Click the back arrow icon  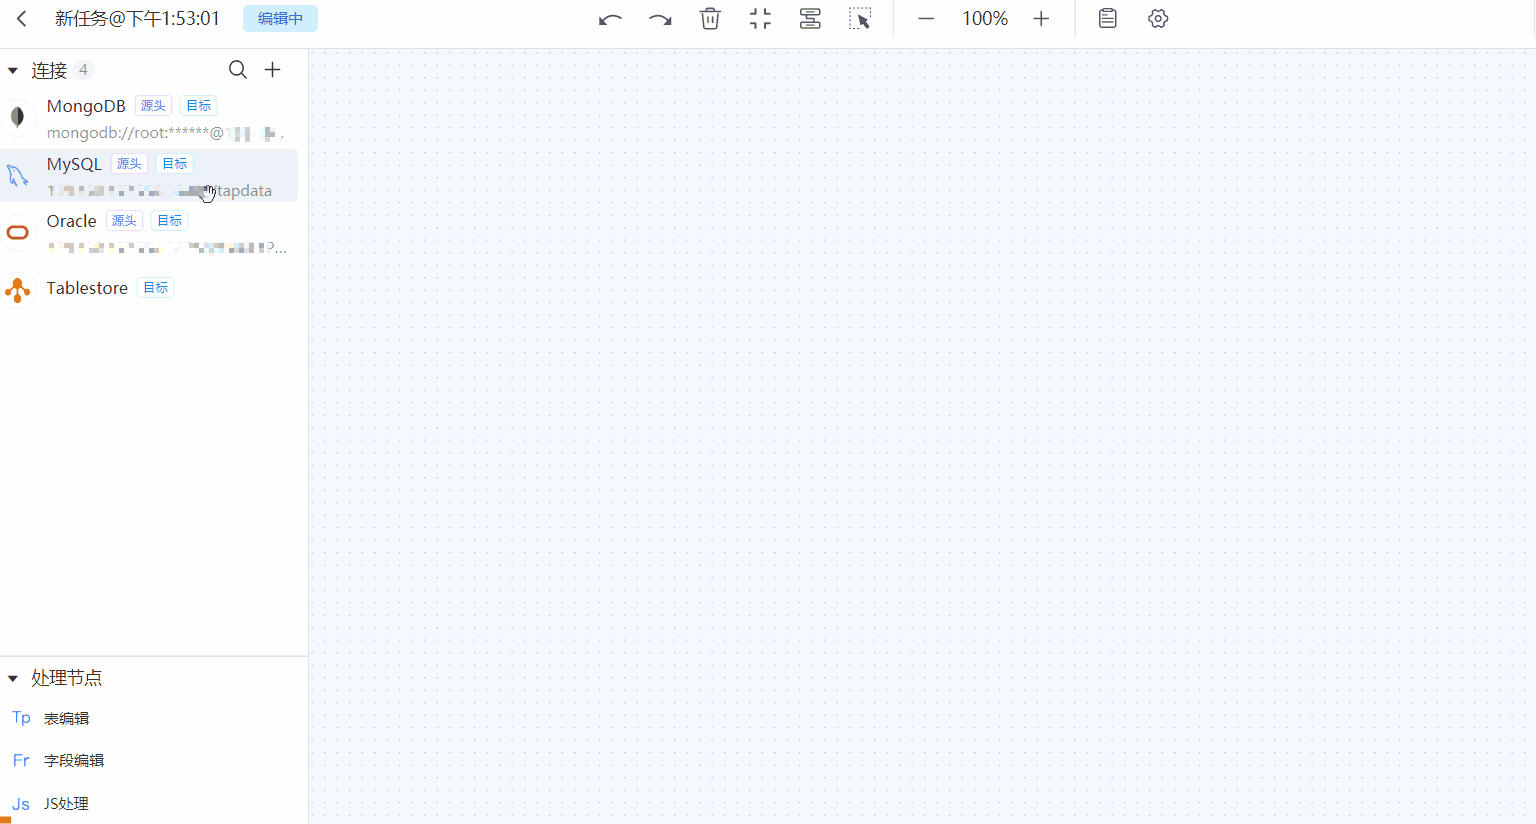(x=22, y=19)
